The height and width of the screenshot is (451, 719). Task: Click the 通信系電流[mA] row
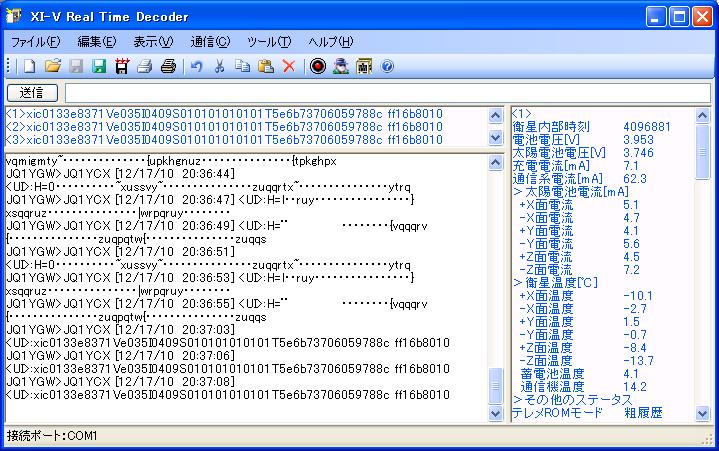[580, 179]
